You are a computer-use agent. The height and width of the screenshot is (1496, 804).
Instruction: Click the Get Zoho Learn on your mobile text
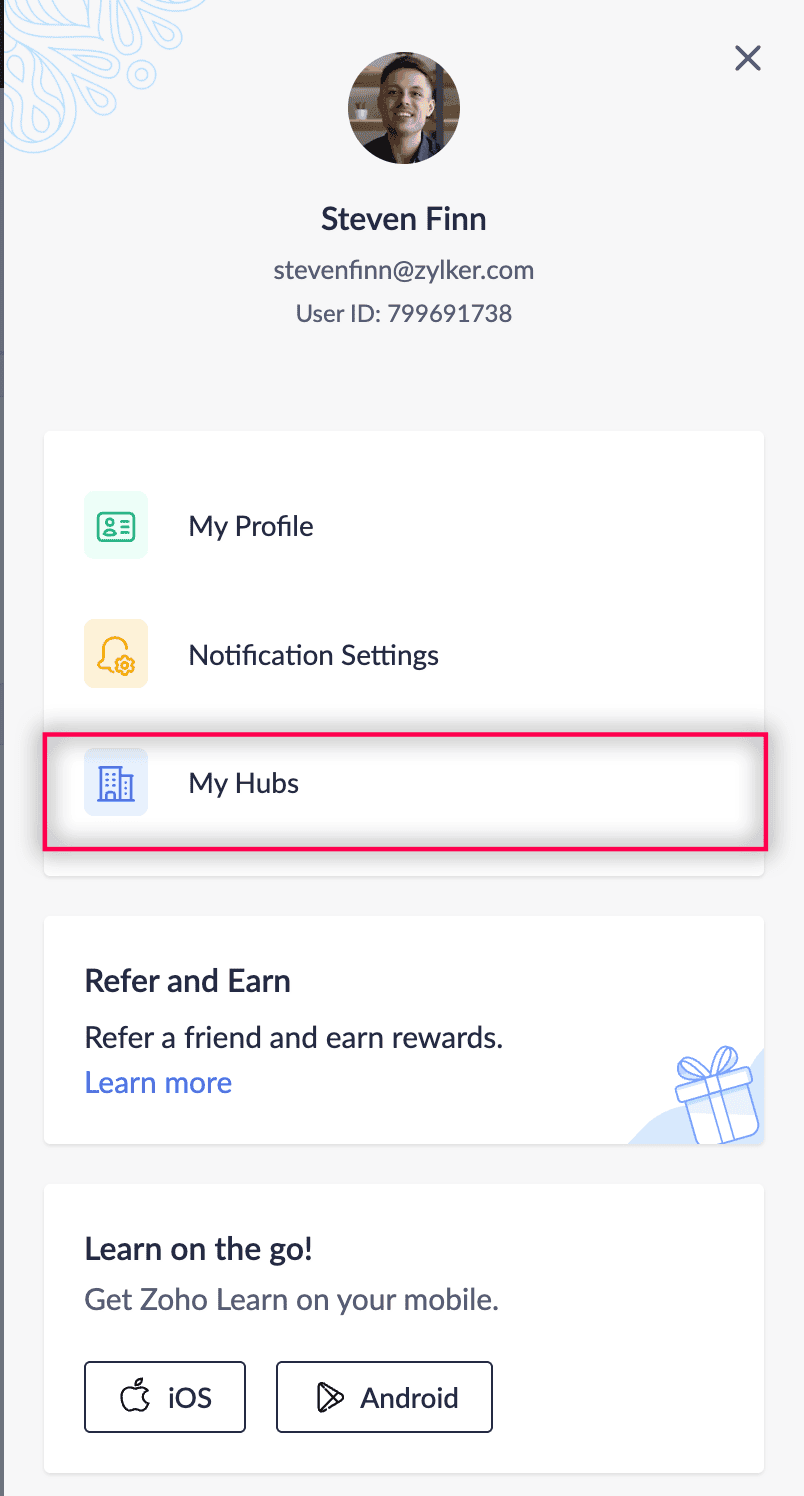tap(291, 1300)
